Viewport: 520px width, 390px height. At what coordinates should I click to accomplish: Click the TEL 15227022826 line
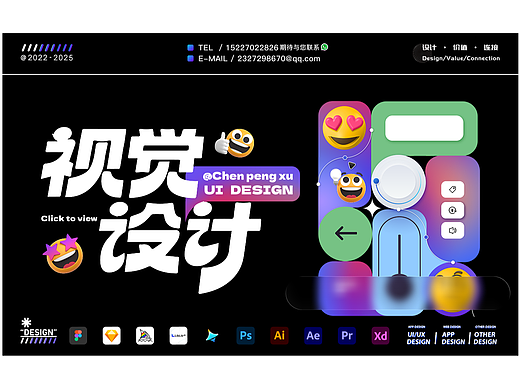click(x=258, y=47)
